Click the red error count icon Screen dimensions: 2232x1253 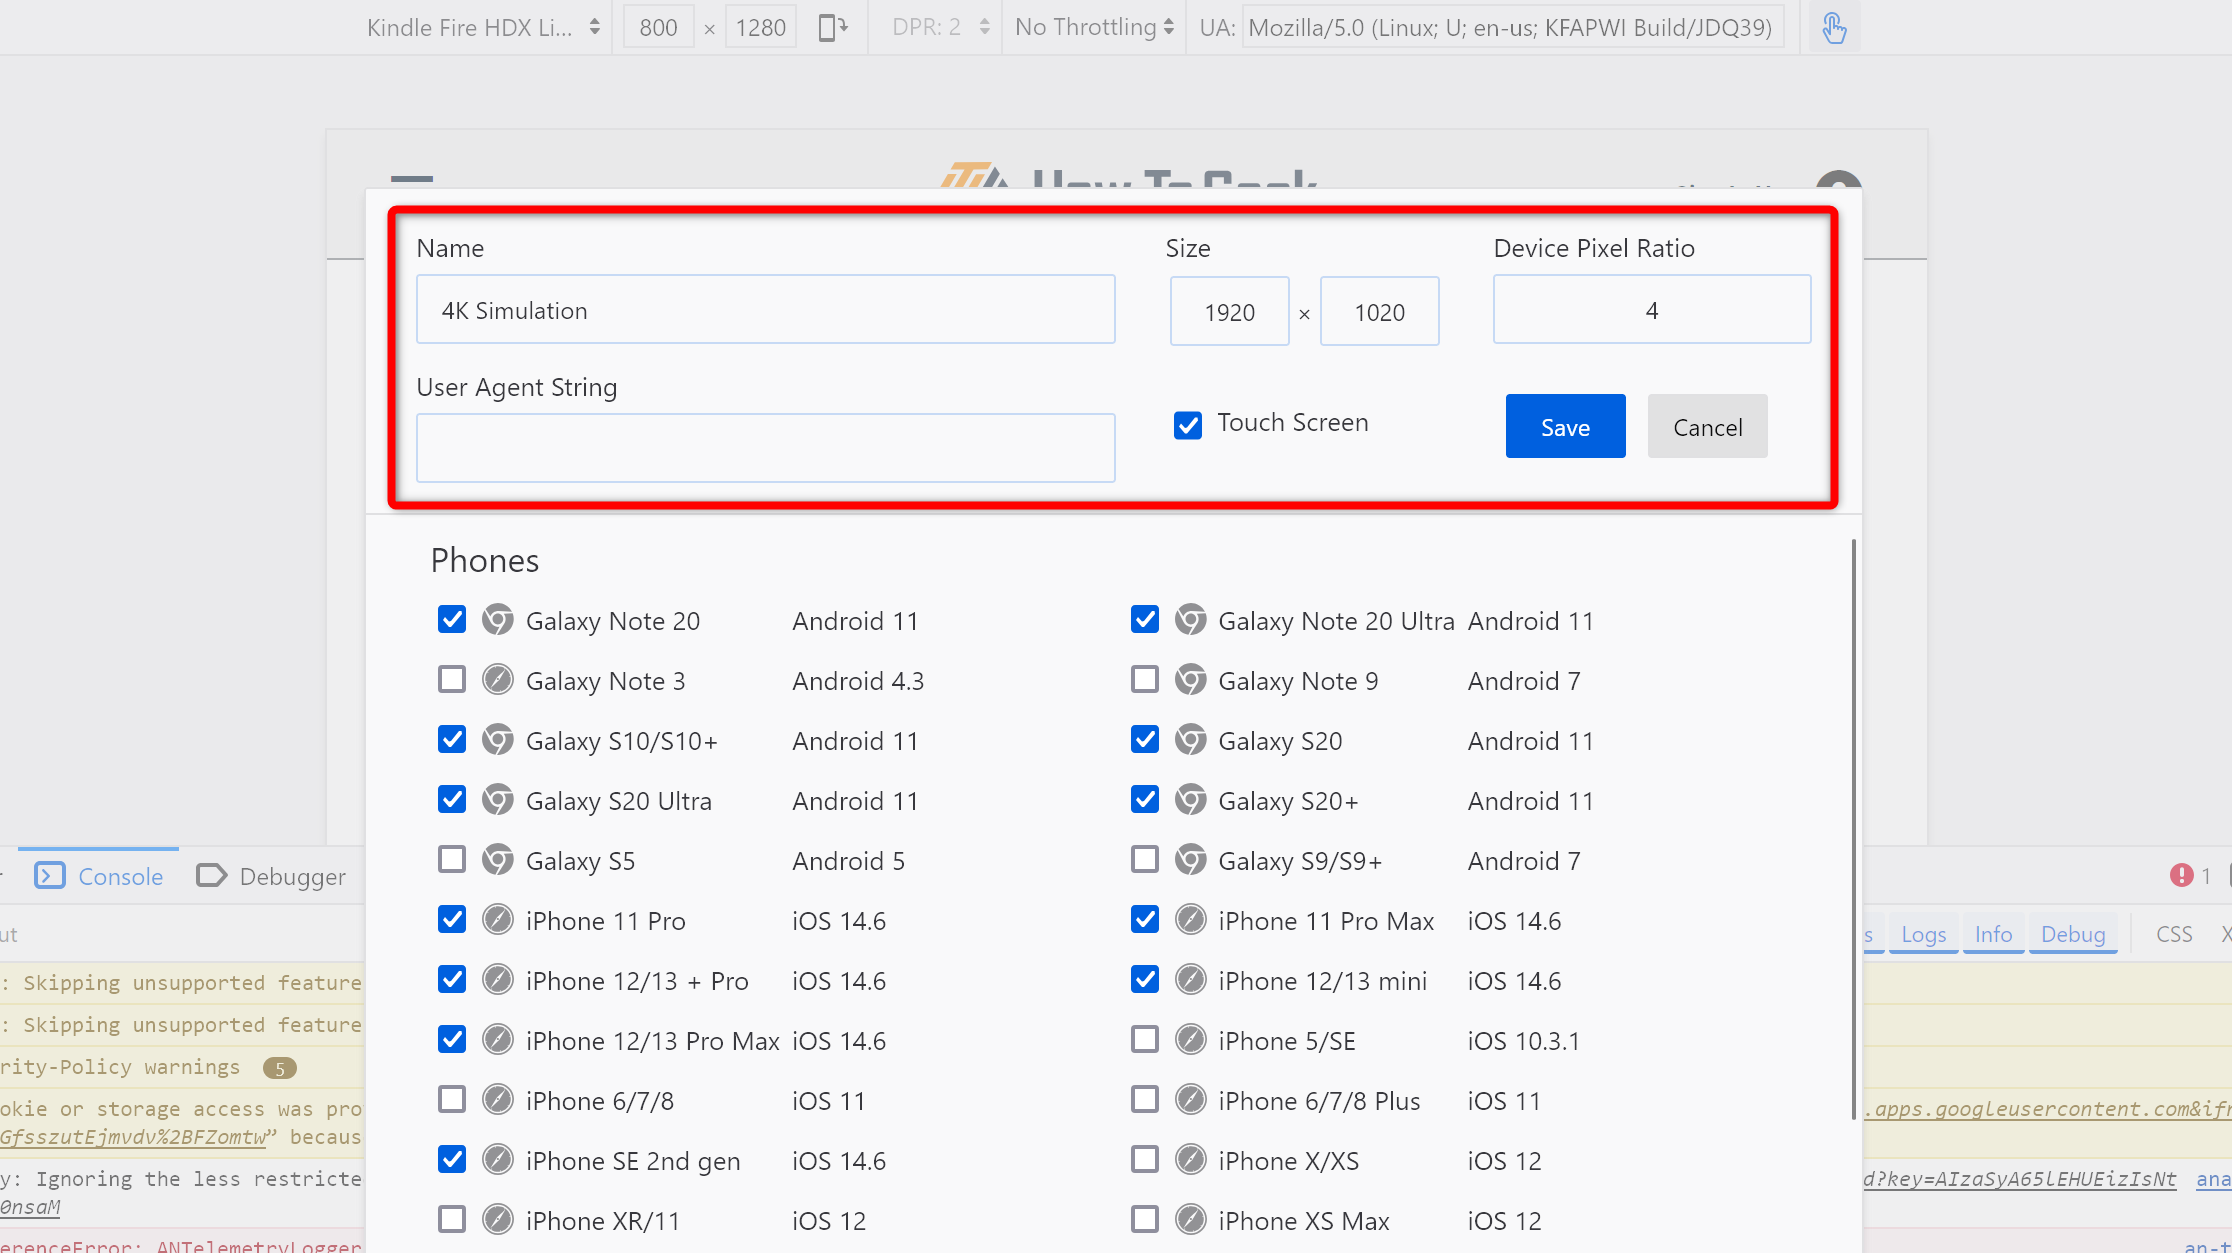click(x=2181, y=876)
